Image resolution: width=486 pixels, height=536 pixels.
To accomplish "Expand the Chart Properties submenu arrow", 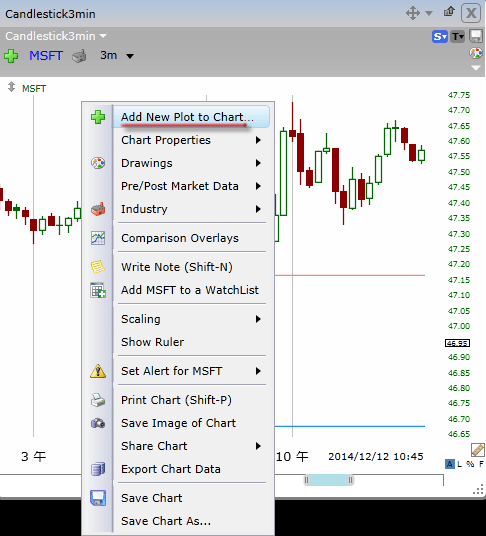I will tap(258, 140).
